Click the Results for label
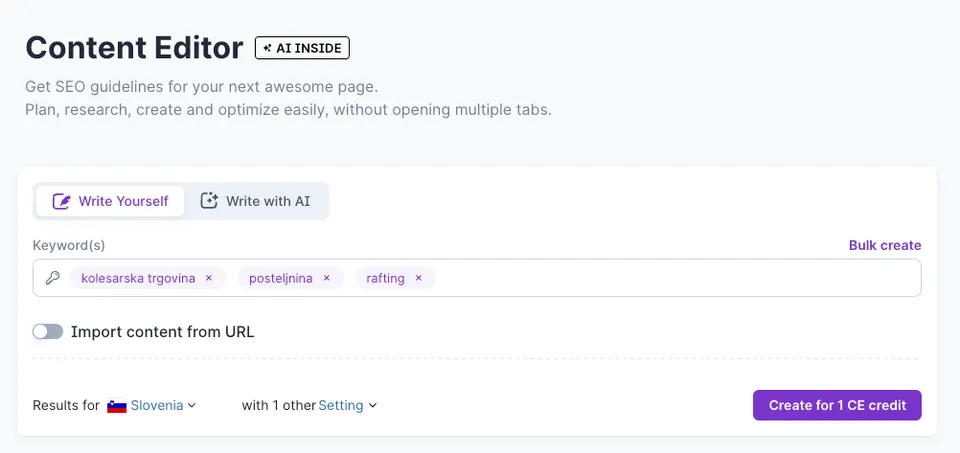960x453 pixels. click(66, 405)
